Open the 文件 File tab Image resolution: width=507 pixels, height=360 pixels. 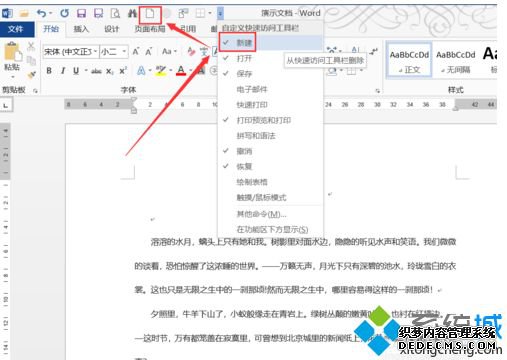[17, 29]
